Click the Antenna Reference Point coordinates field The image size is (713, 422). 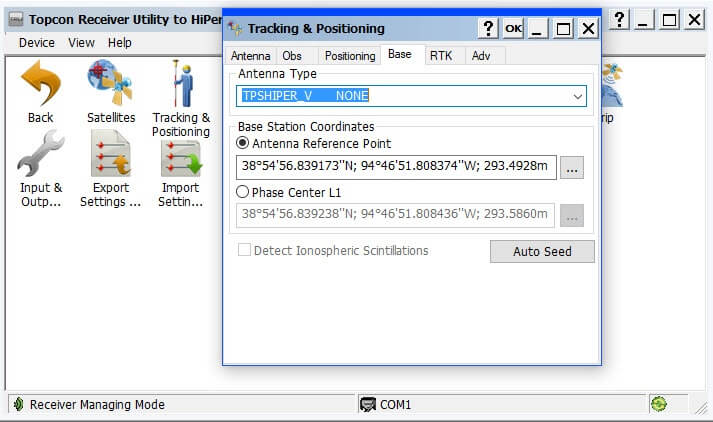click(395, 168)
